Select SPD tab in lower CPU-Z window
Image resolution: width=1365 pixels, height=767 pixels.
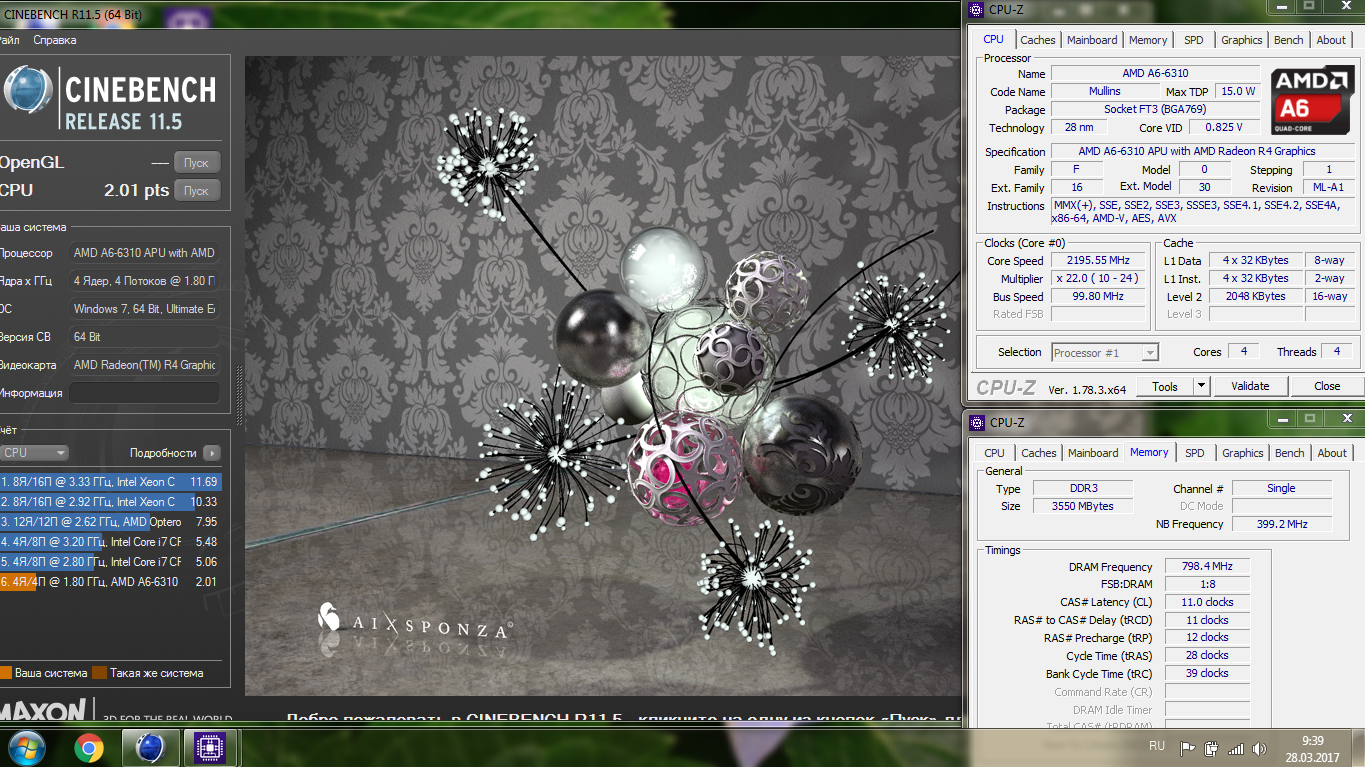pyautogui.click(x=1195, y=453)
